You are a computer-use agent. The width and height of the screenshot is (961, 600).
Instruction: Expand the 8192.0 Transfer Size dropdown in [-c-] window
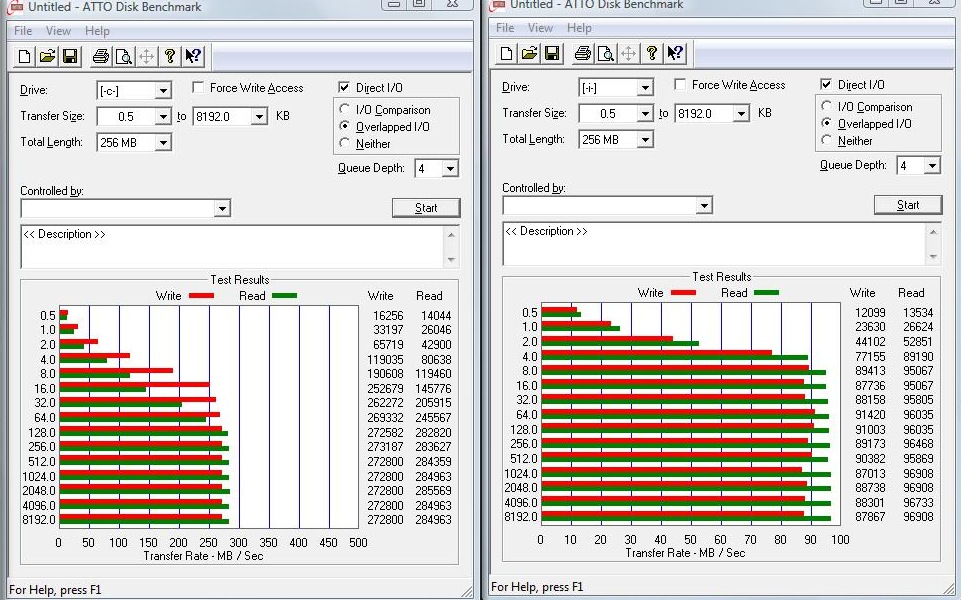click(x=259, y=116)
